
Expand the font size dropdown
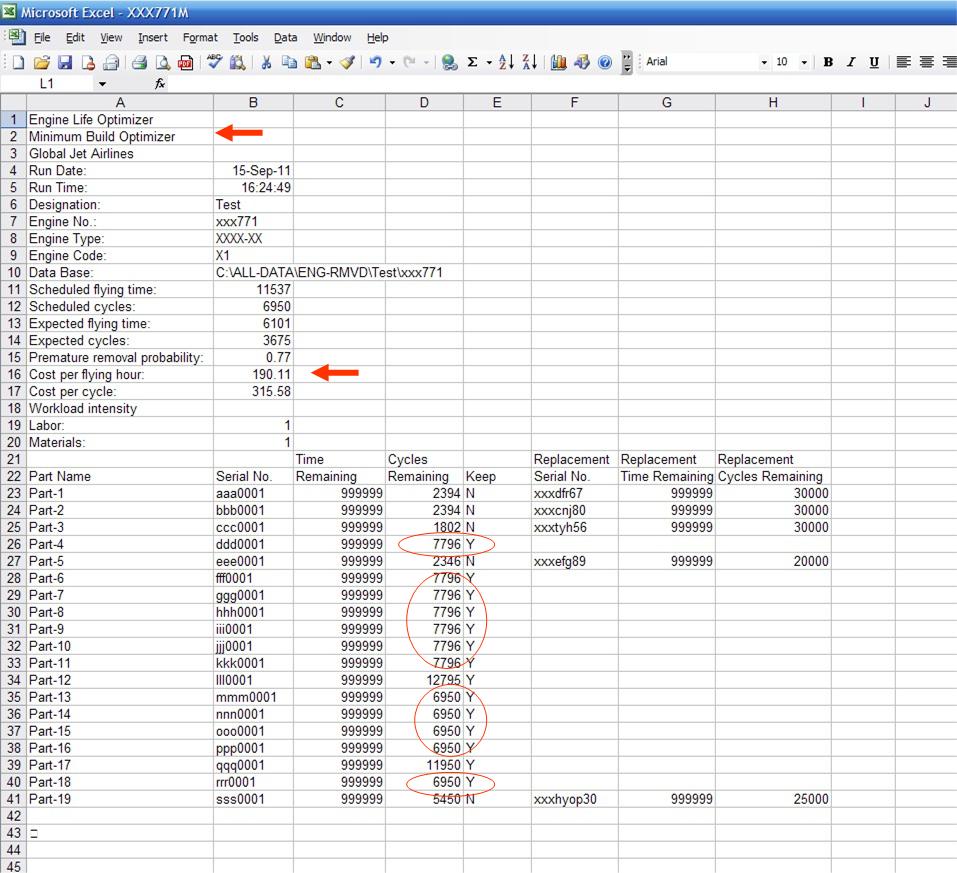[806, 62]
